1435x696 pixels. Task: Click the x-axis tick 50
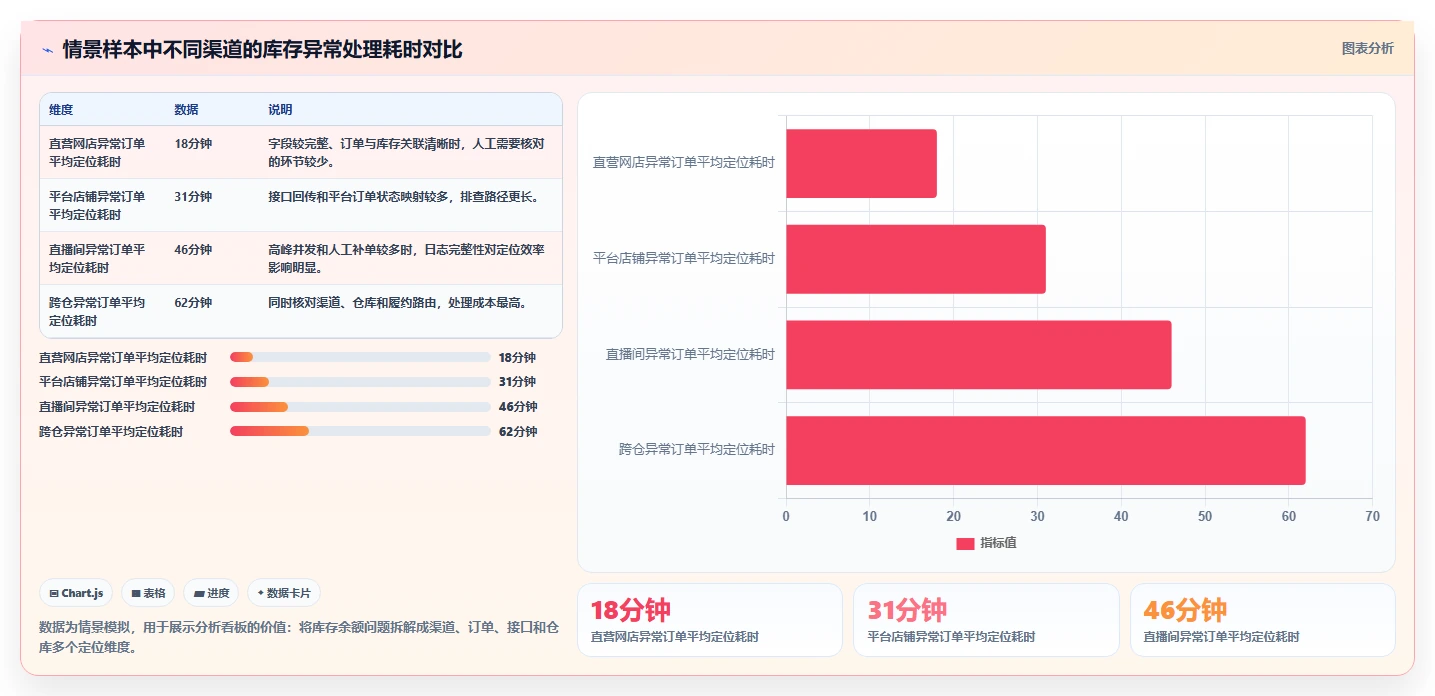tap(1205, 517)
